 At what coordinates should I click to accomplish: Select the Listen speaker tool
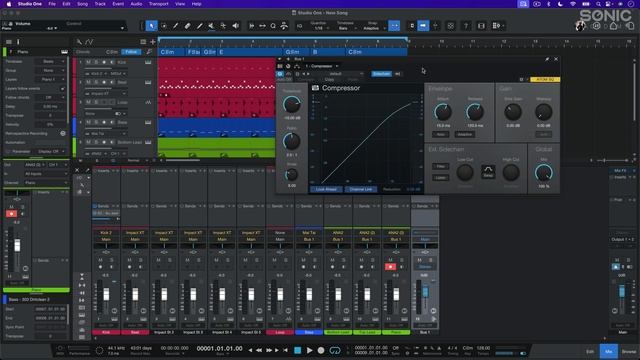click(x=236, y=26)
